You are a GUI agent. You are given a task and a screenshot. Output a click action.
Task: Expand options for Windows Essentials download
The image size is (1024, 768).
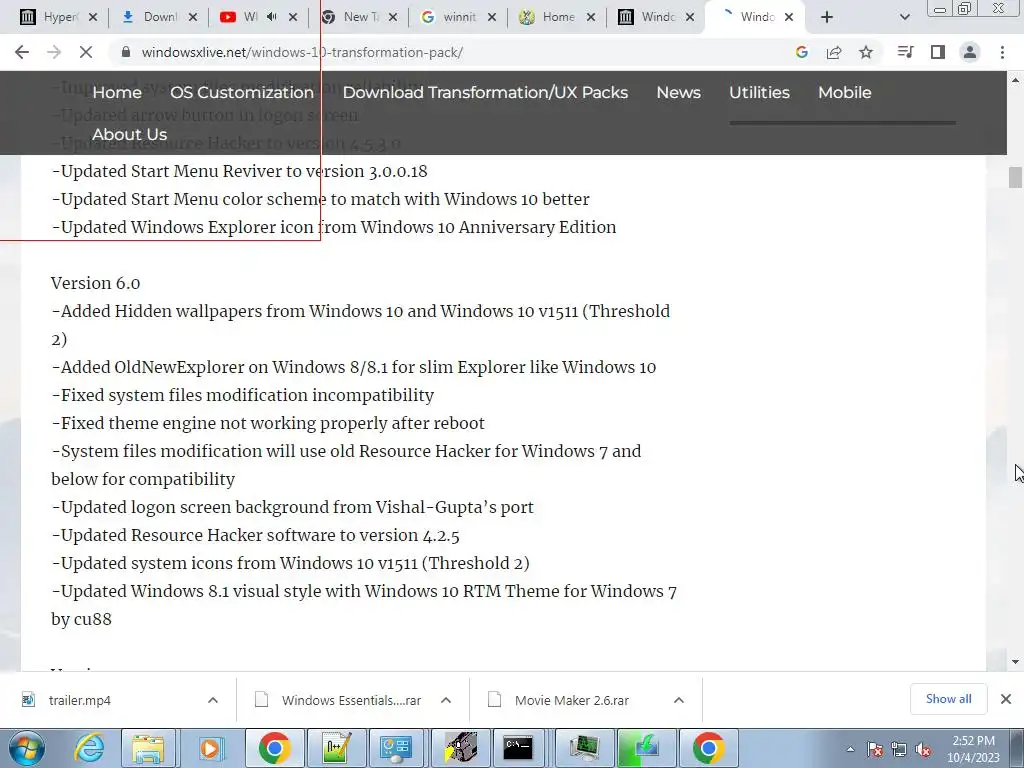[x=446, y=700]
